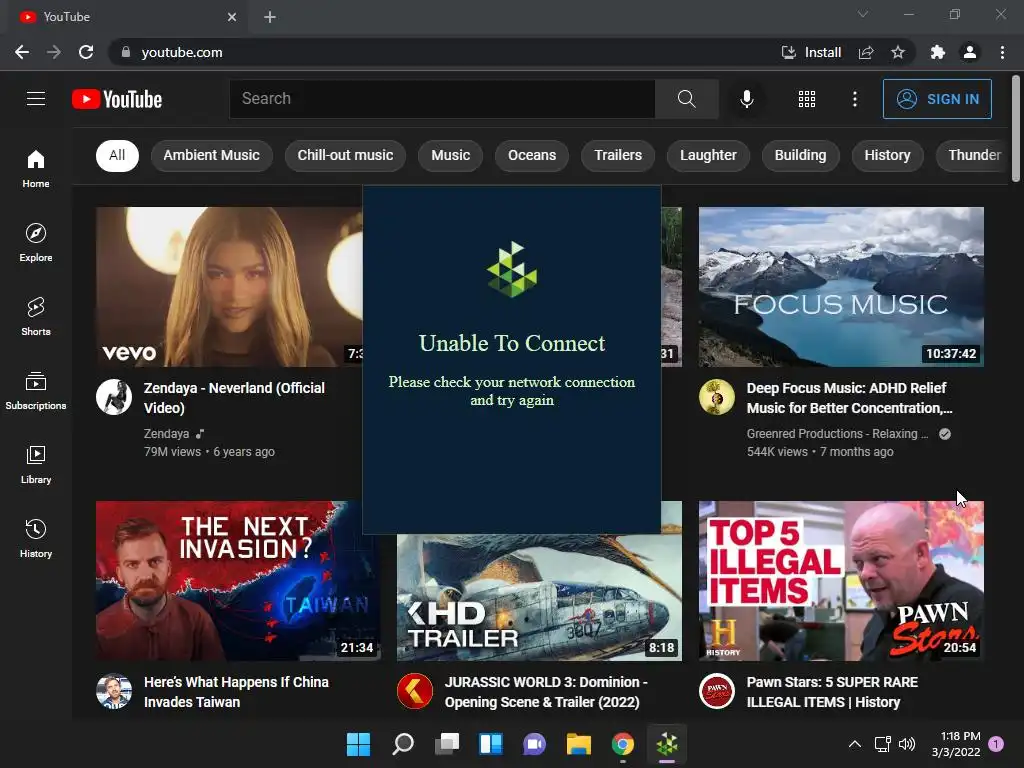
Task: Open the Jurassic World trailer channel avatar
Action: point(415,691)
